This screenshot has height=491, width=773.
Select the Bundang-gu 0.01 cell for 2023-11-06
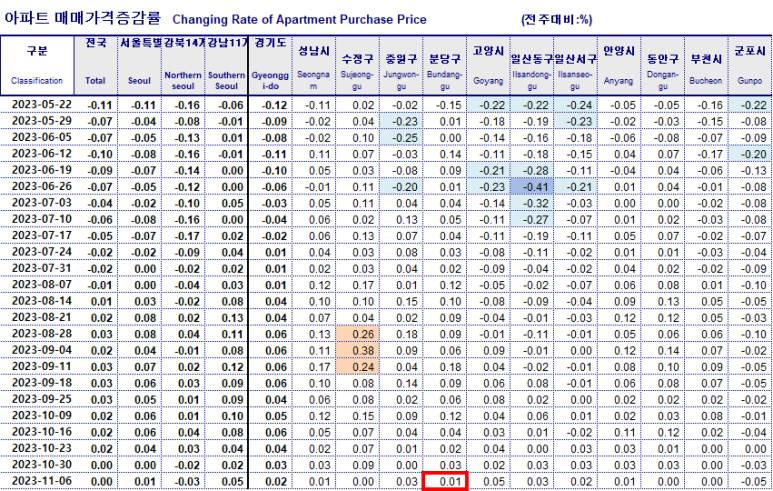click(x=445, y=481)
